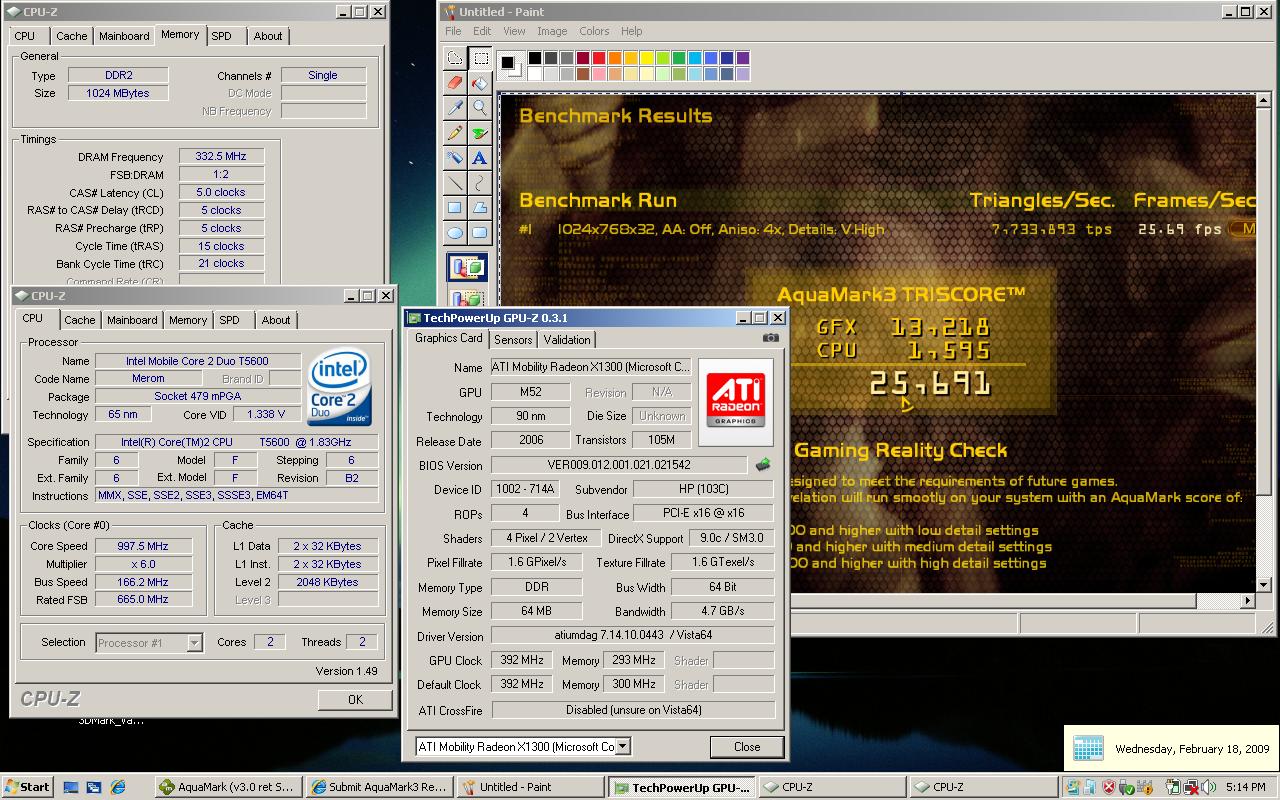This screenshot has width=1280, height=800.
Task: Open the File menu in Paint
Action: [x=454, y=31]
